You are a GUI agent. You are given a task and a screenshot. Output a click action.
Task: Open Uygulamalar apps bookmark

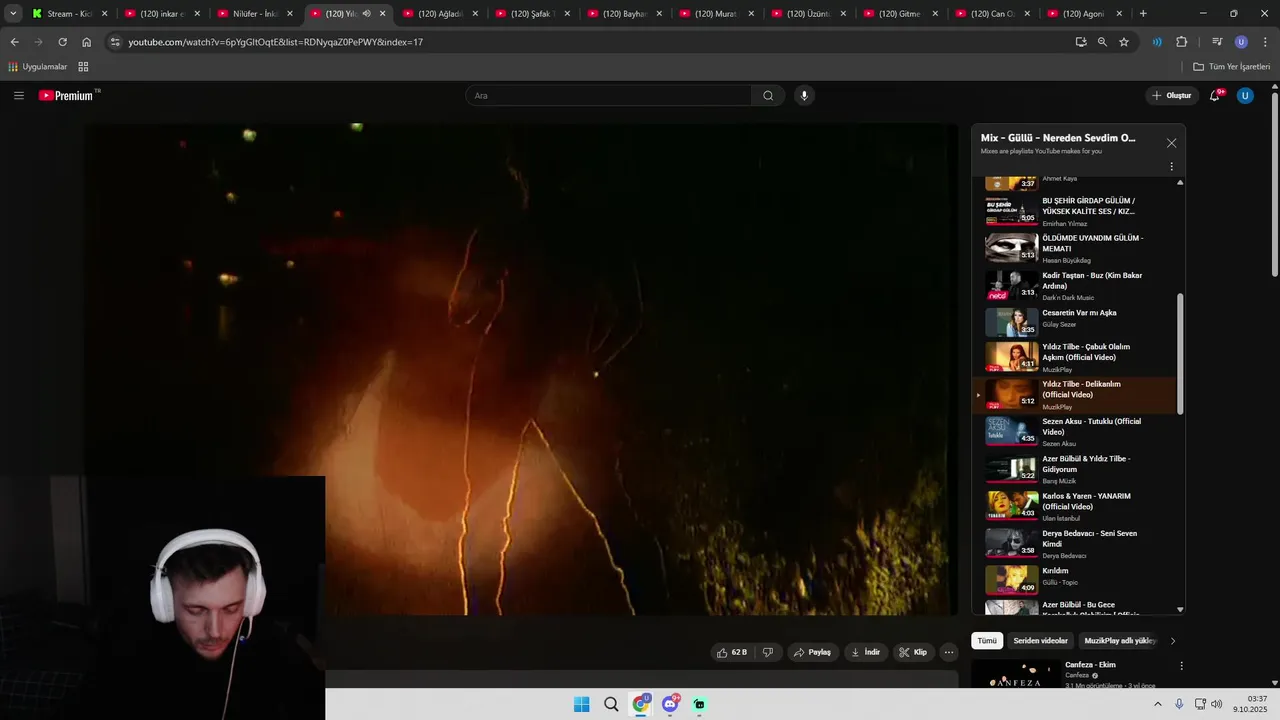(x=37, y=67)
